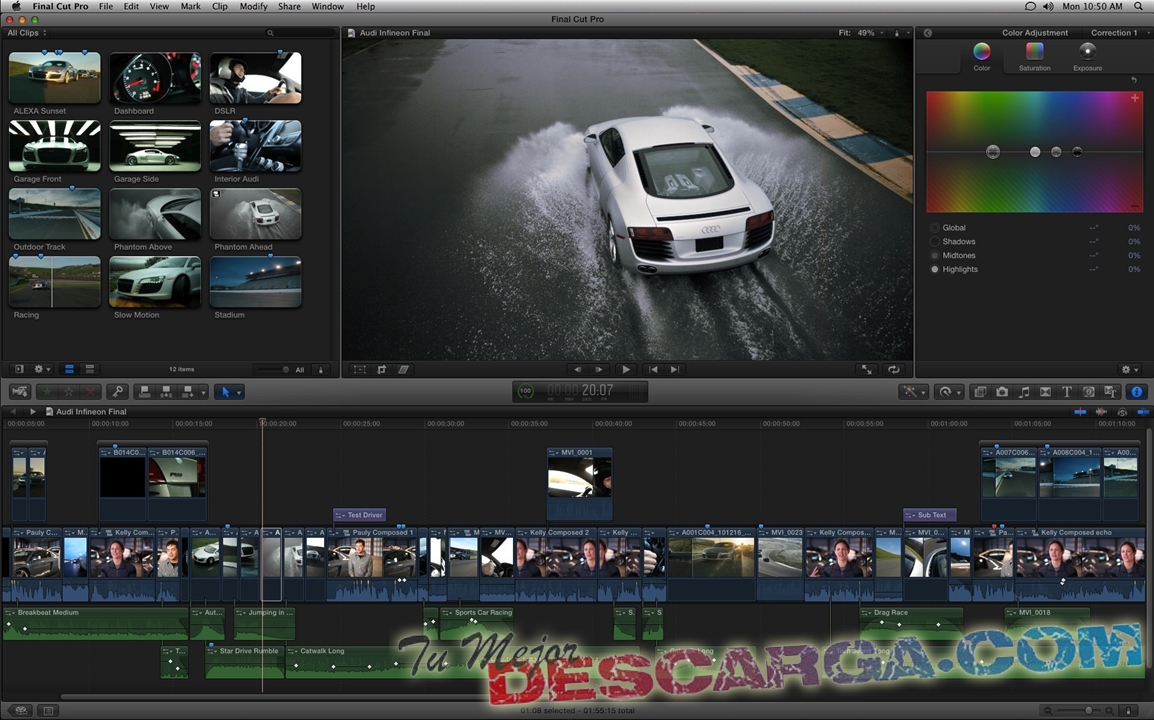Go to next edit point
1154x720 pixels.
(675, 370)
